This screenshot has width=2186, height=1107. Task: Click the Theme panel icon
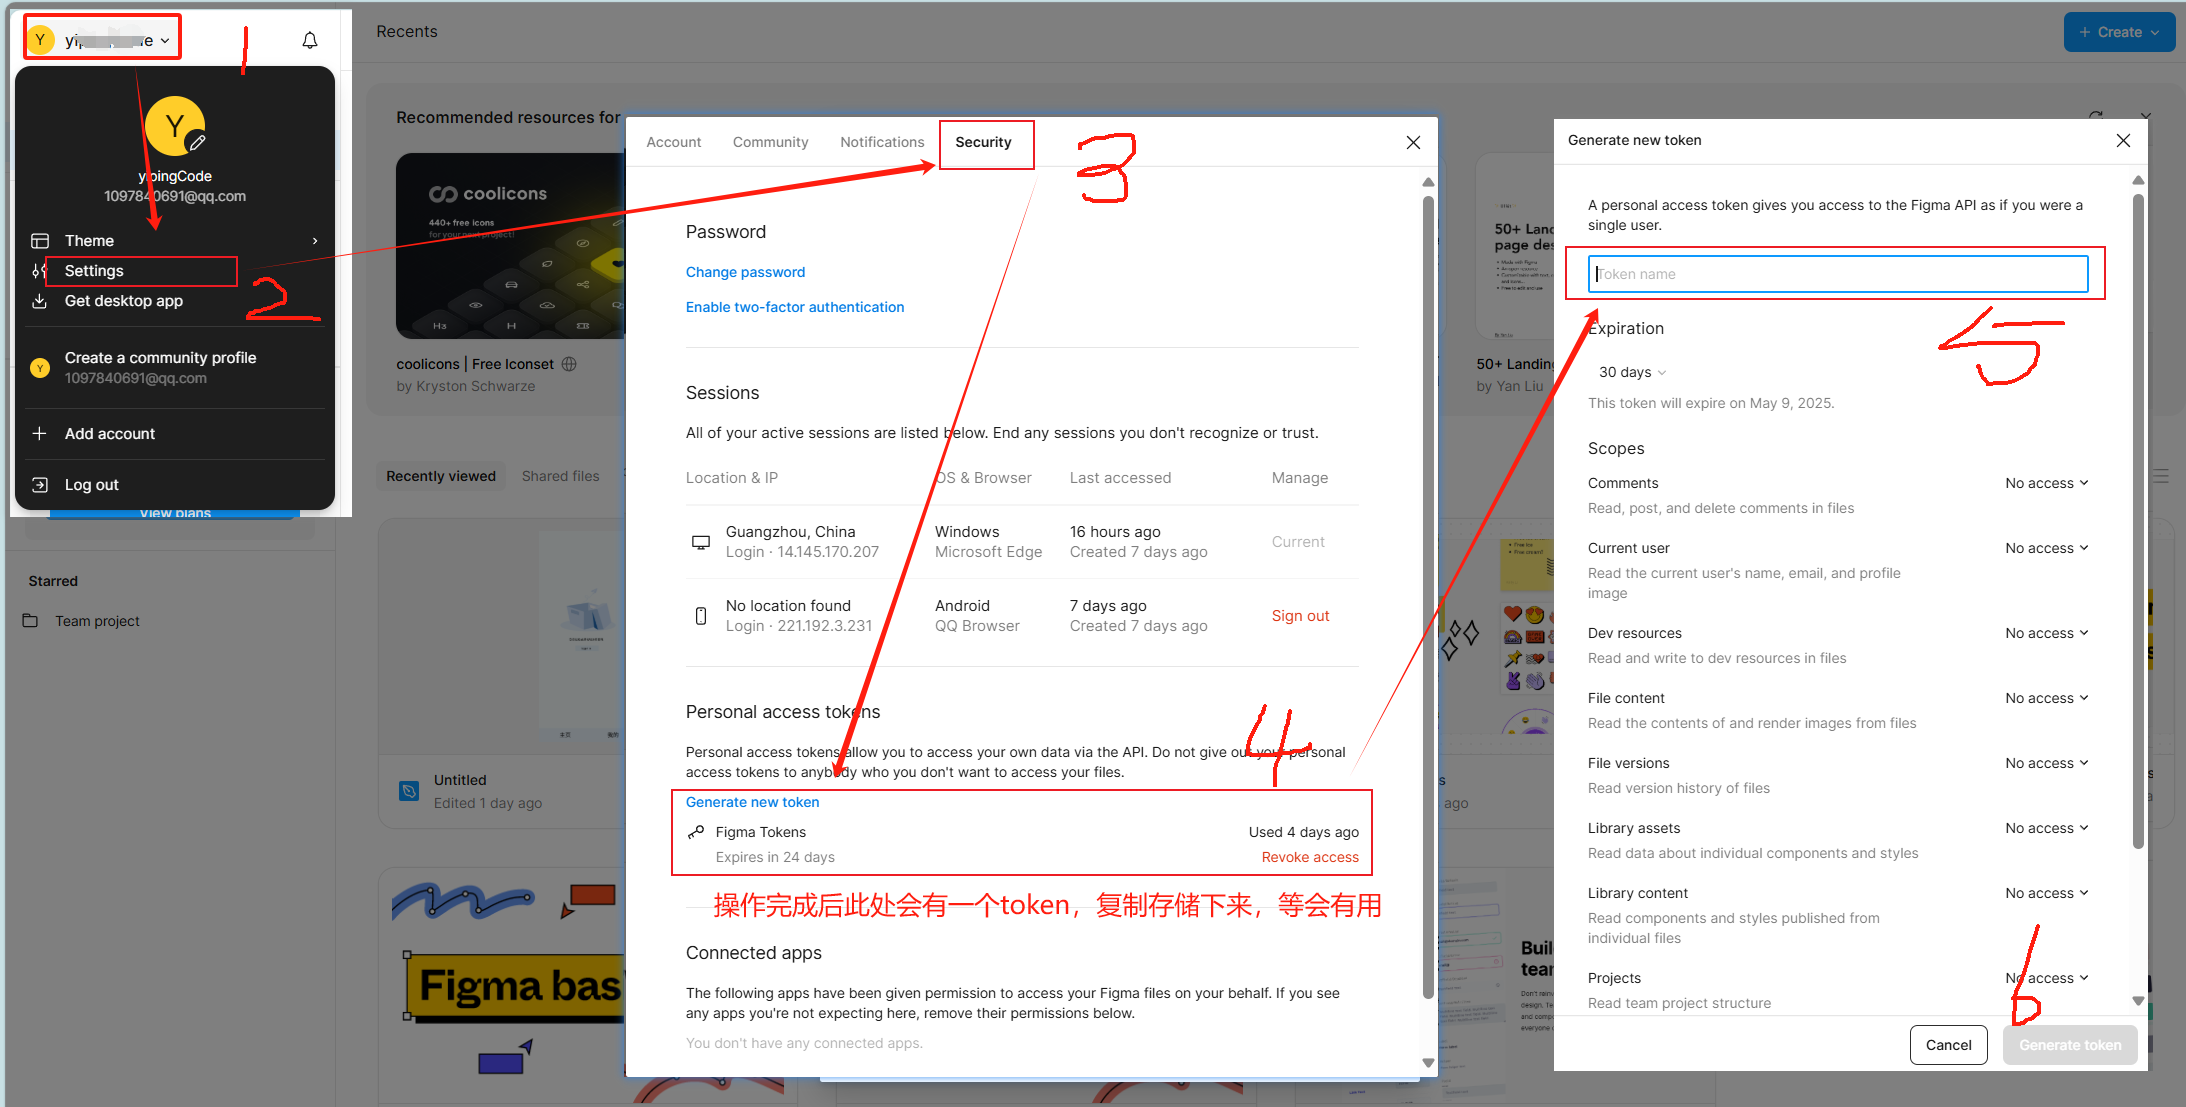(x=40, y=241)
